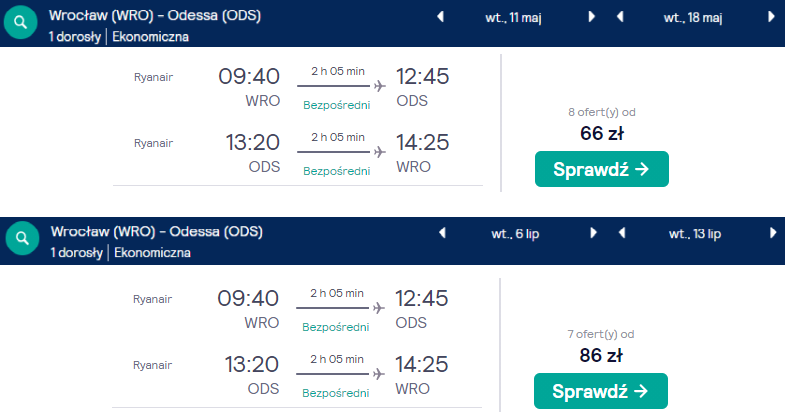
Task: Go to the day after wt., 18 maj
Action: pyautogui.click(x=771, y=17)
